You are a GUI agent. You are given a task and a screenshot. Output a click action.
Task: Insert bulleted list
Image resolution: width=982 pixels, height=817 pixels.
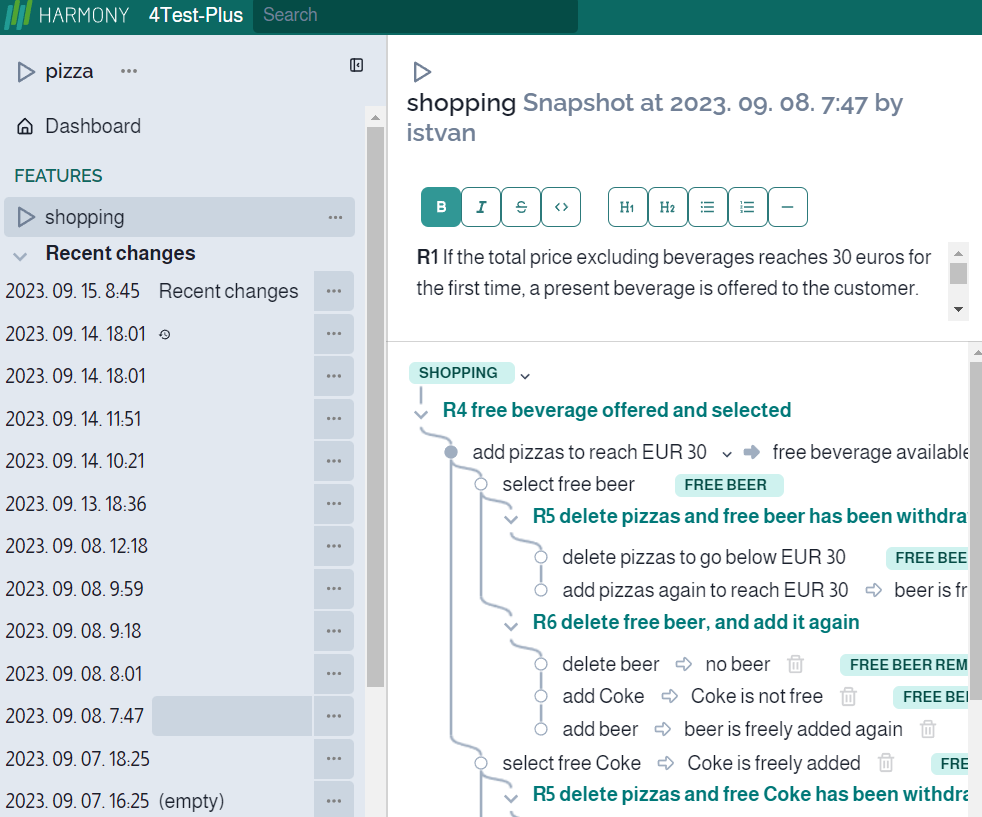[x=708, y=207]
